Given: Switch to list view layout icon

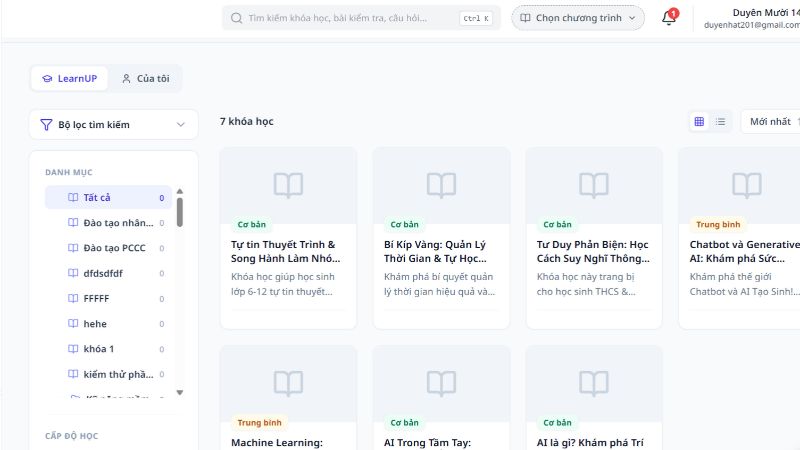Looking at the screenshot, I should (720, 121).
